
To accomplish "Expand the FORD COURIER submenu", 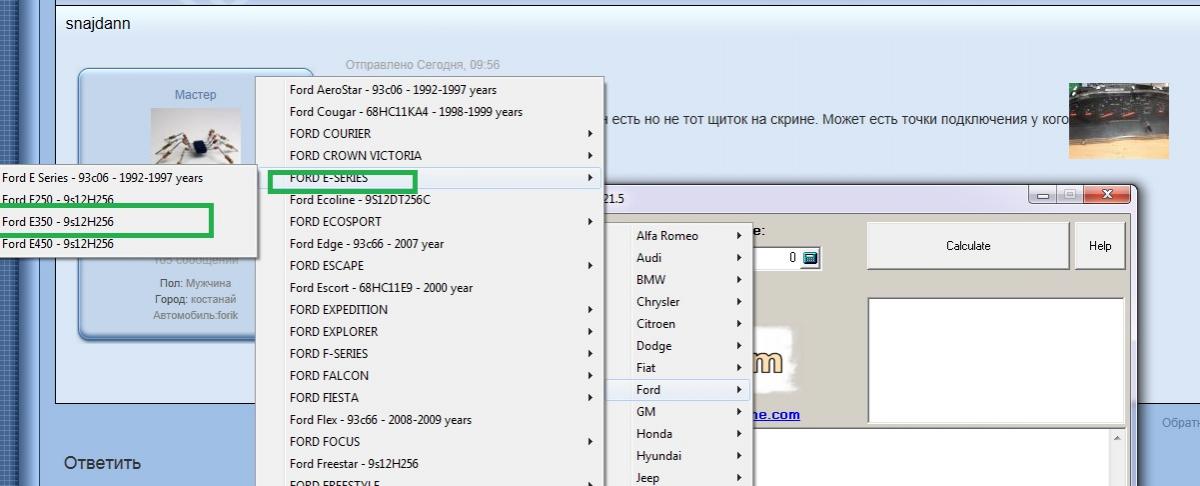I will [x=430, y=134].
